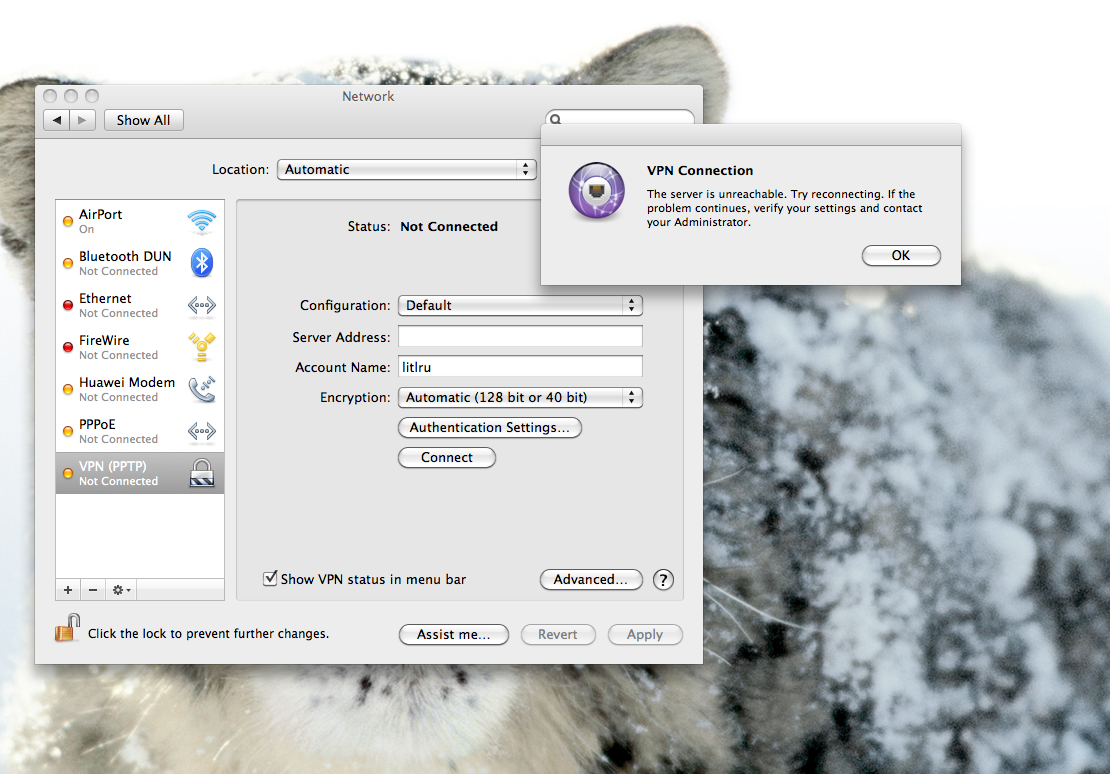Open Authentication Settings
The width and height of the screenshot is (1110, 774).
[x=490, y=428]
